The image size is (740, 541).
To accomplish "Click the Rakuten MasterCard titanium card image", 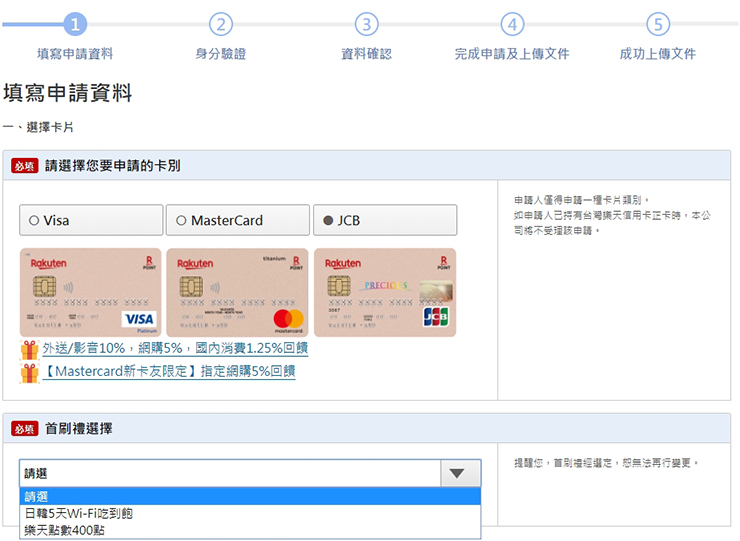I will [237, 292].
